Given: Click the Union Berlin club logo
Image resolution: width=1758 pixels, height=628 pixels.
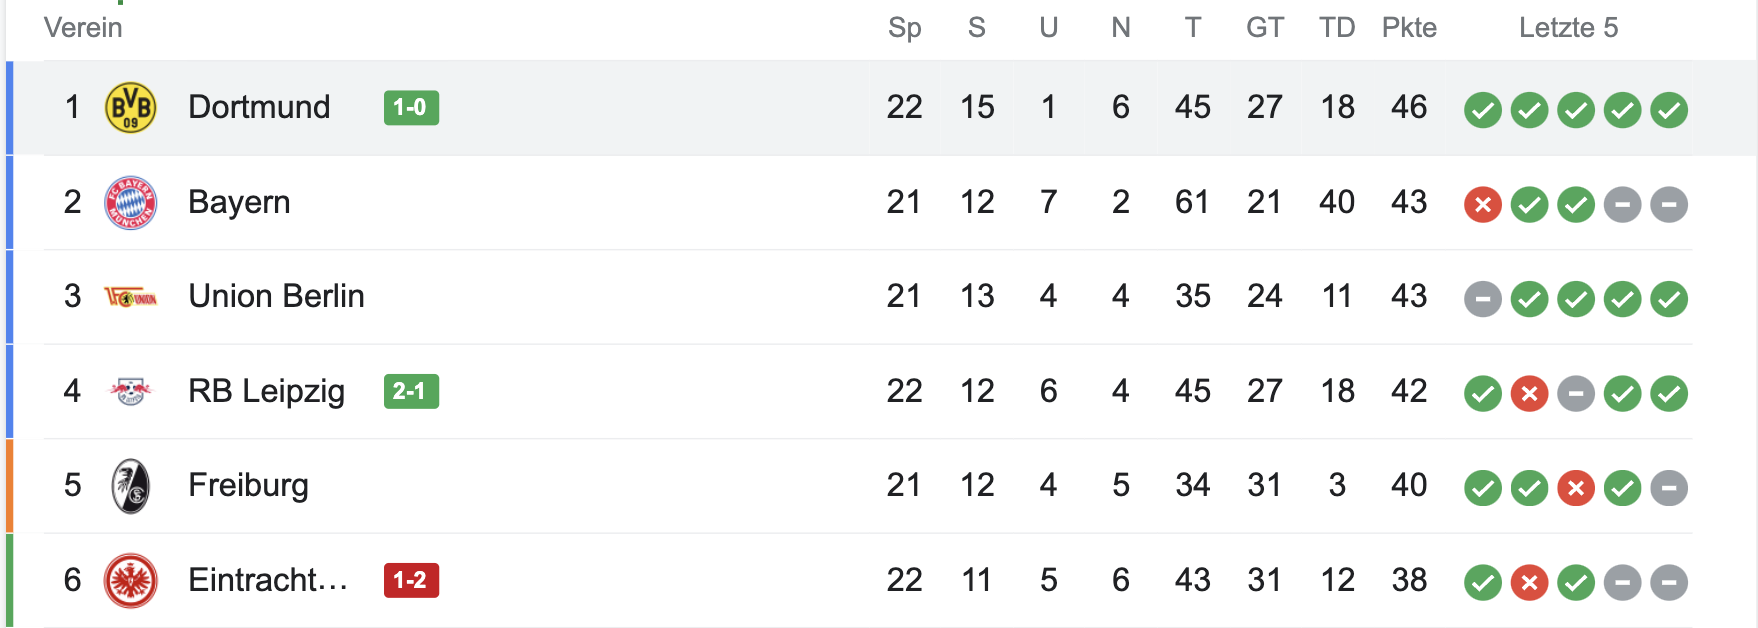Looking at the screenshot, I should pyautogui.click(x=130, y=297).
